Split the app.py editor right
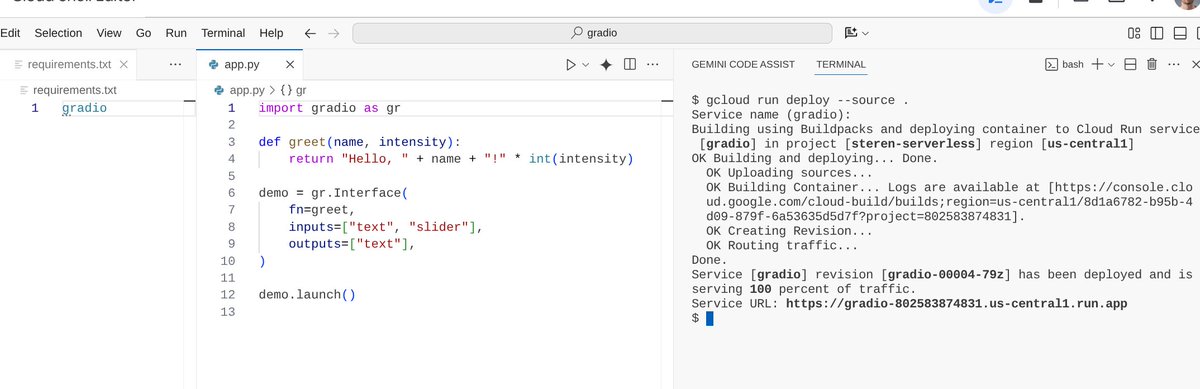Image resolution: width=1200 pixels, height=389 pixels. pyautogui.click(x=630, y=65)
